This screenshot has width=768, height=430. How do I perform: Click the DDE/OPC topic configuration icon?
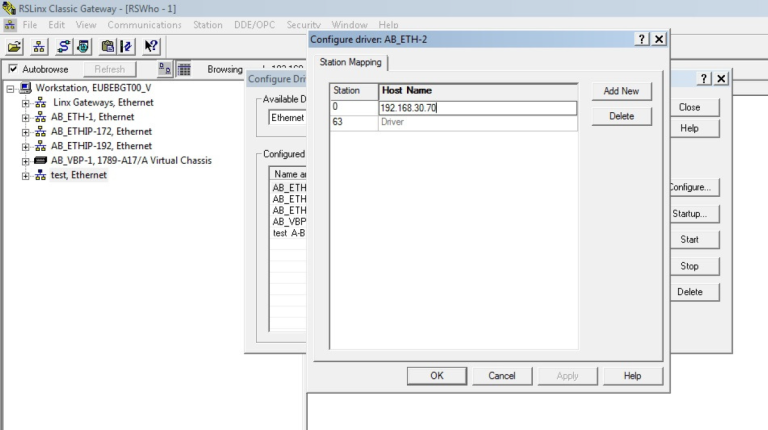(x=126, y=47)
